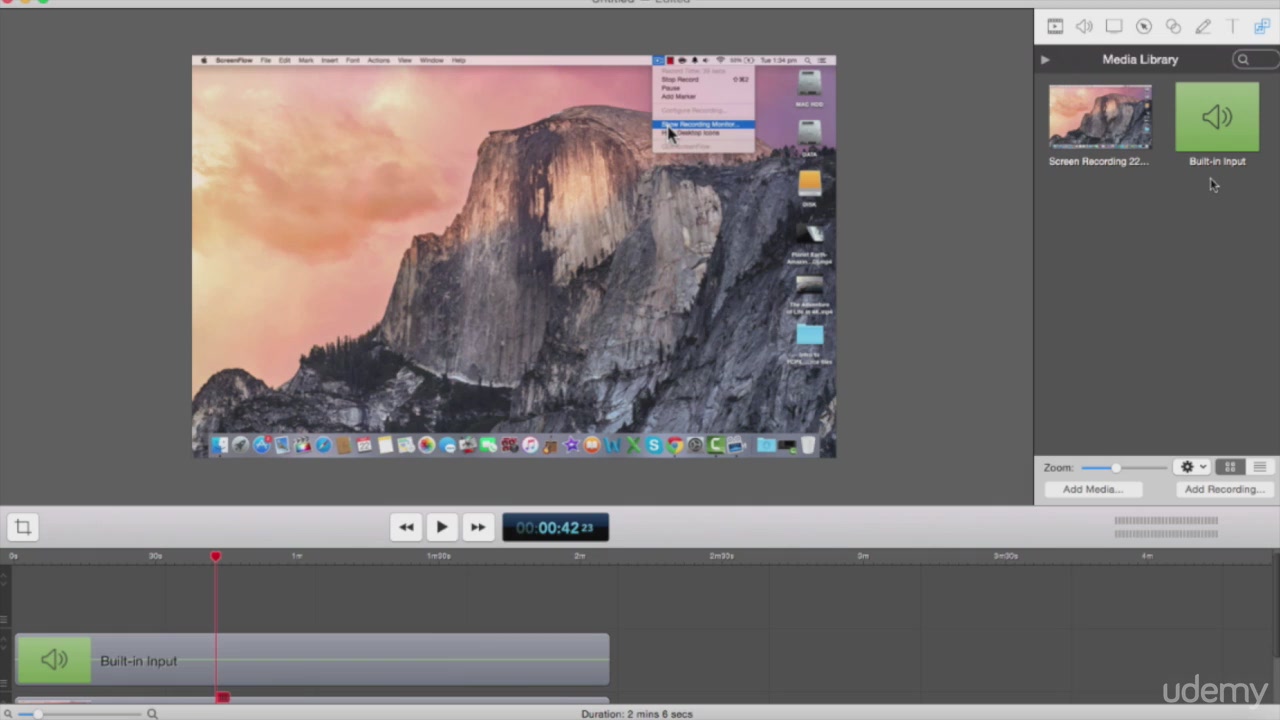The width and height of the screenshot is (1280, 720).
Task: Click the Add Recording button
Action: (x=1225, y=490)
